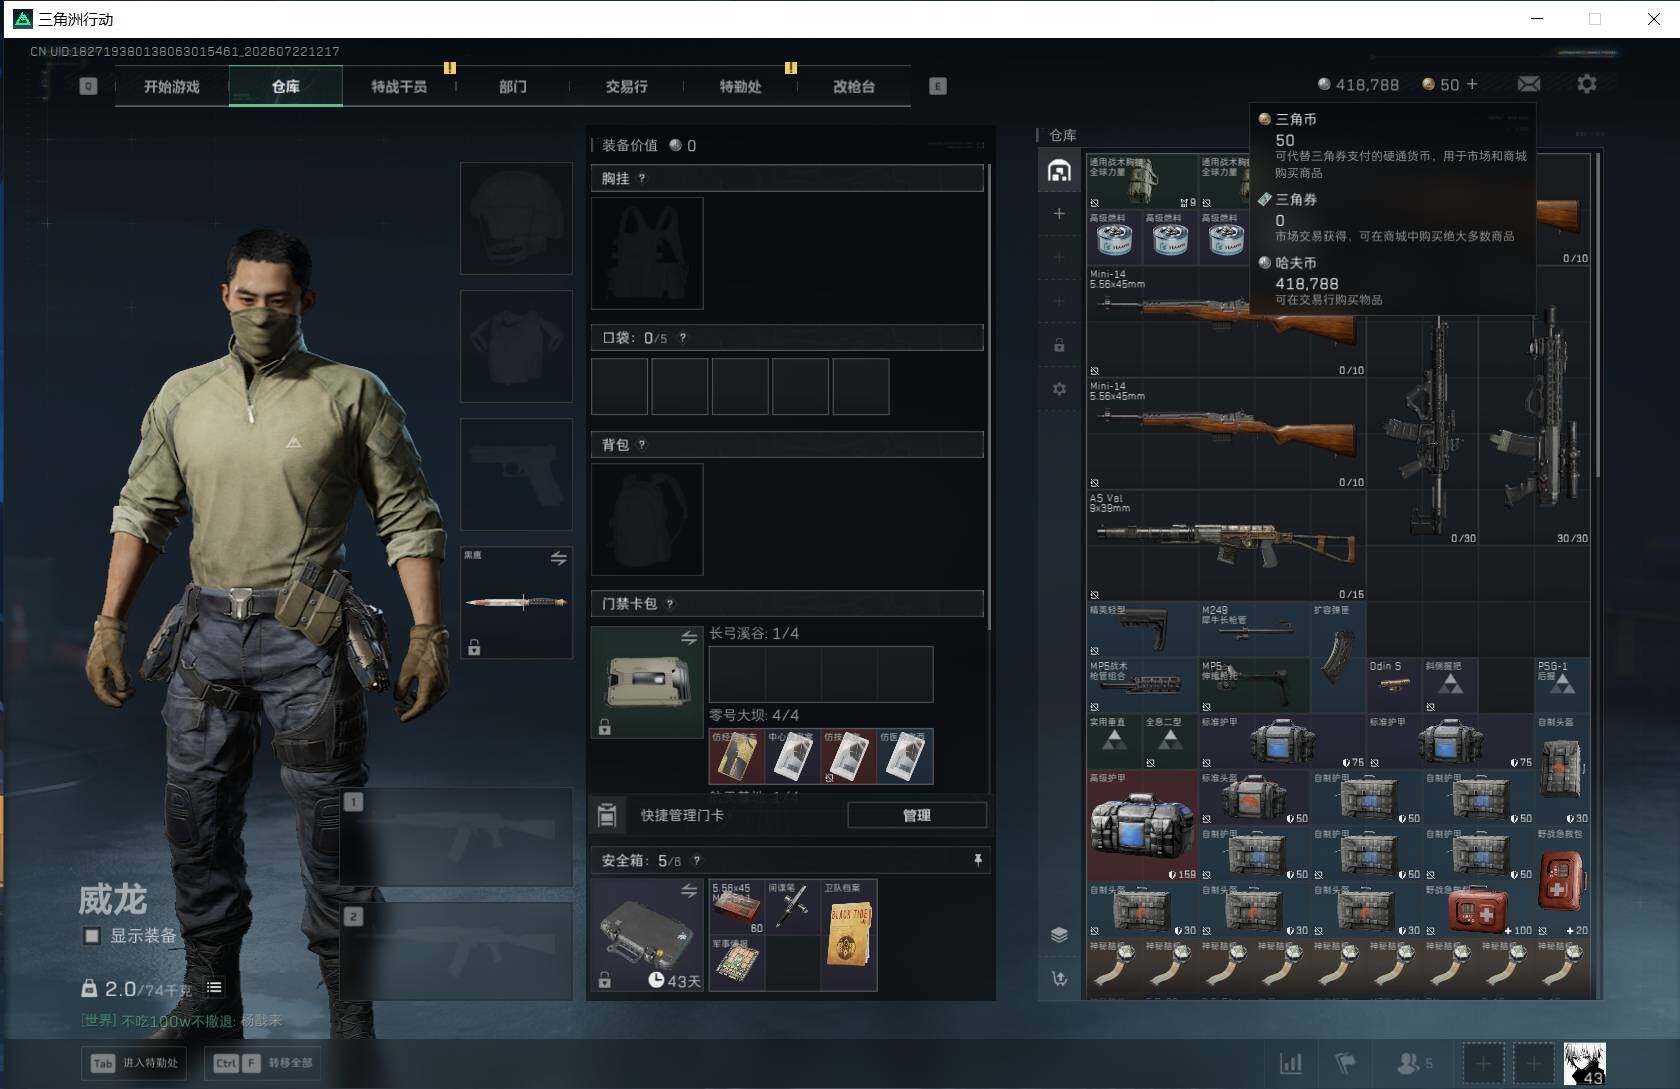Open the stack layers icon in warehouse sidebar
The height and width of the screenshot is (1089, 1680).
pyautogui.click(x=1059, y=934)
